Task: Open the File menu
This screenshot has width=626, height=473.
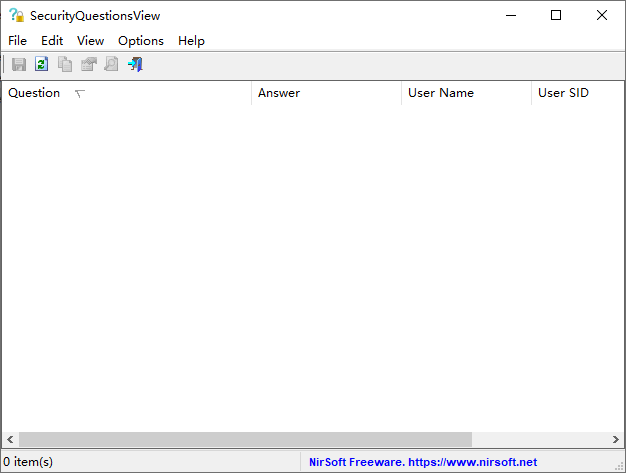Action: 17,41
